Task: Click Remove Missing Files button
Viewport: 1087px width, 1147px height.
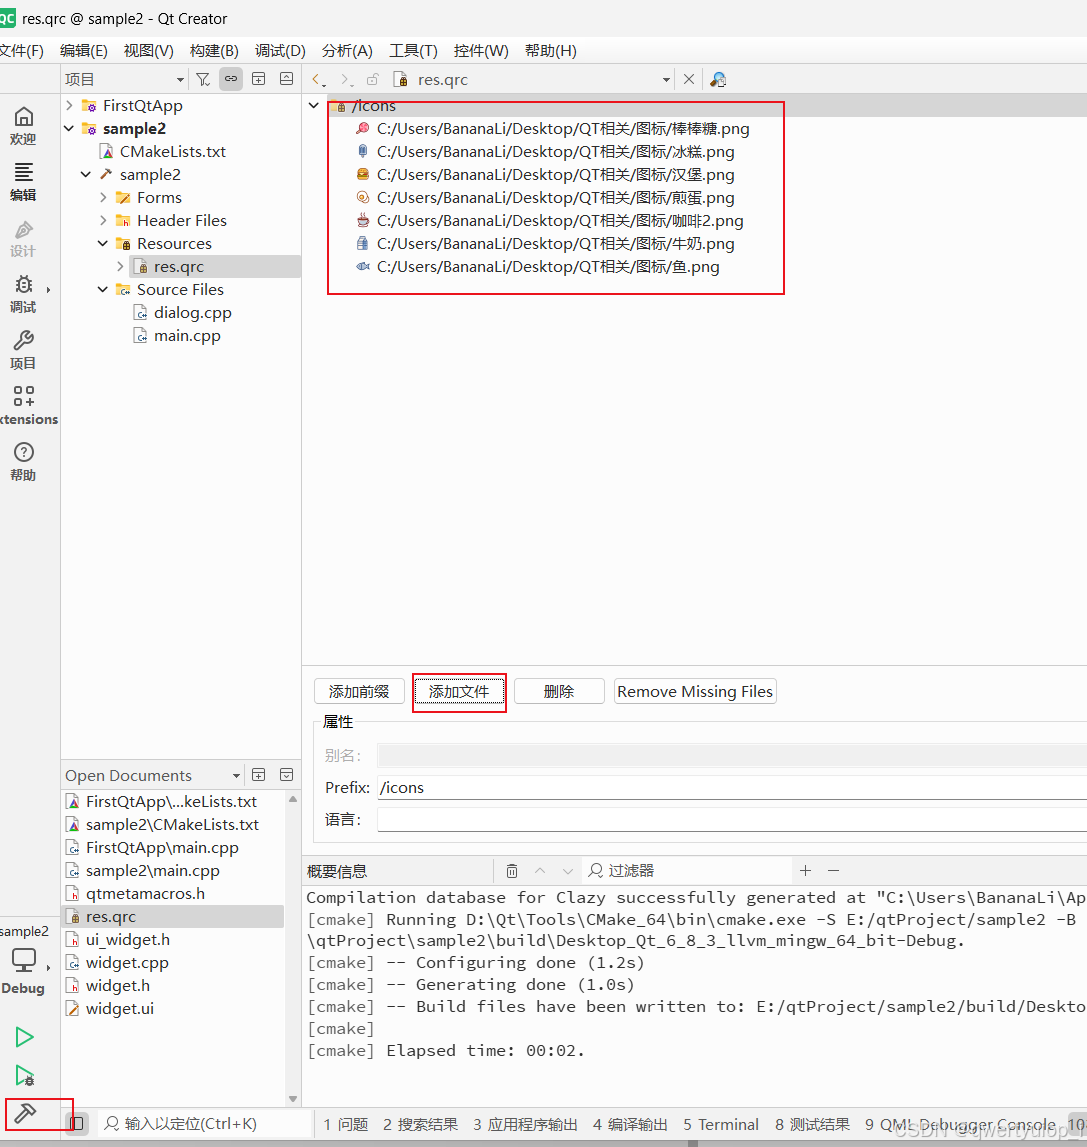Action: tap(695, 691)
